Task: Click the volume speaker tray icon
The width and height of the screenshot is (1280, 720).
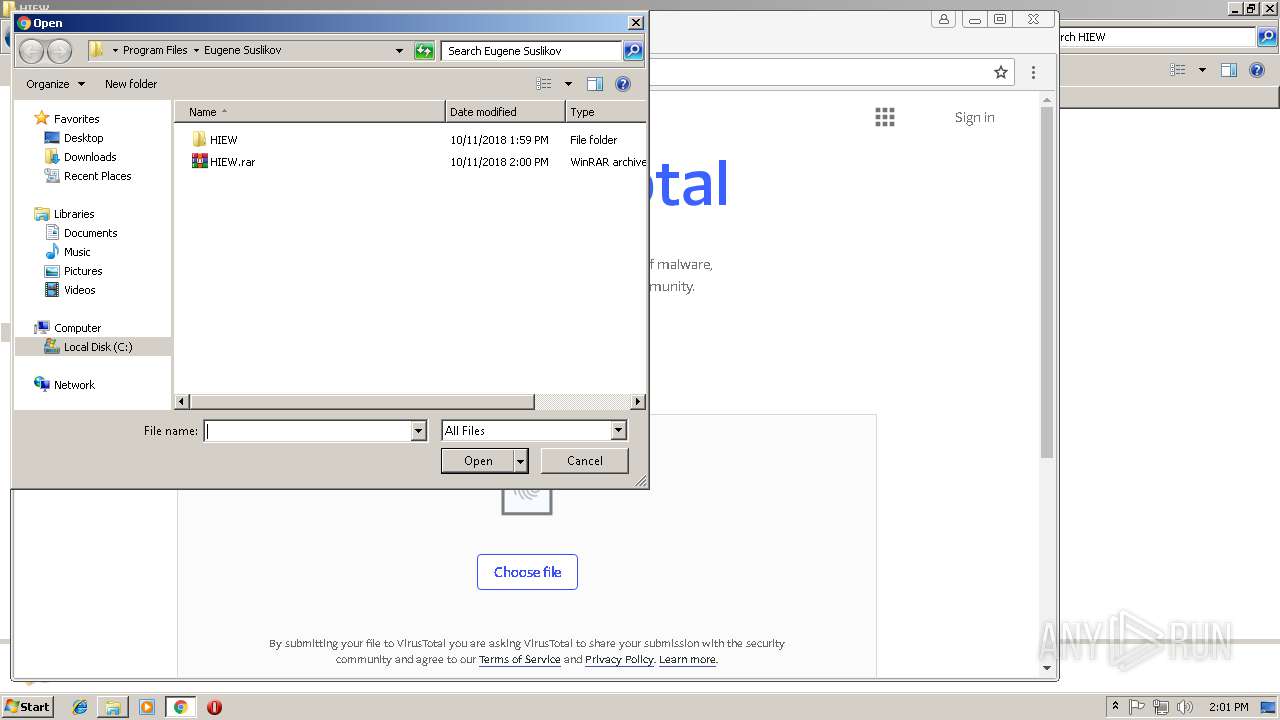Action: coord(1184,707)
